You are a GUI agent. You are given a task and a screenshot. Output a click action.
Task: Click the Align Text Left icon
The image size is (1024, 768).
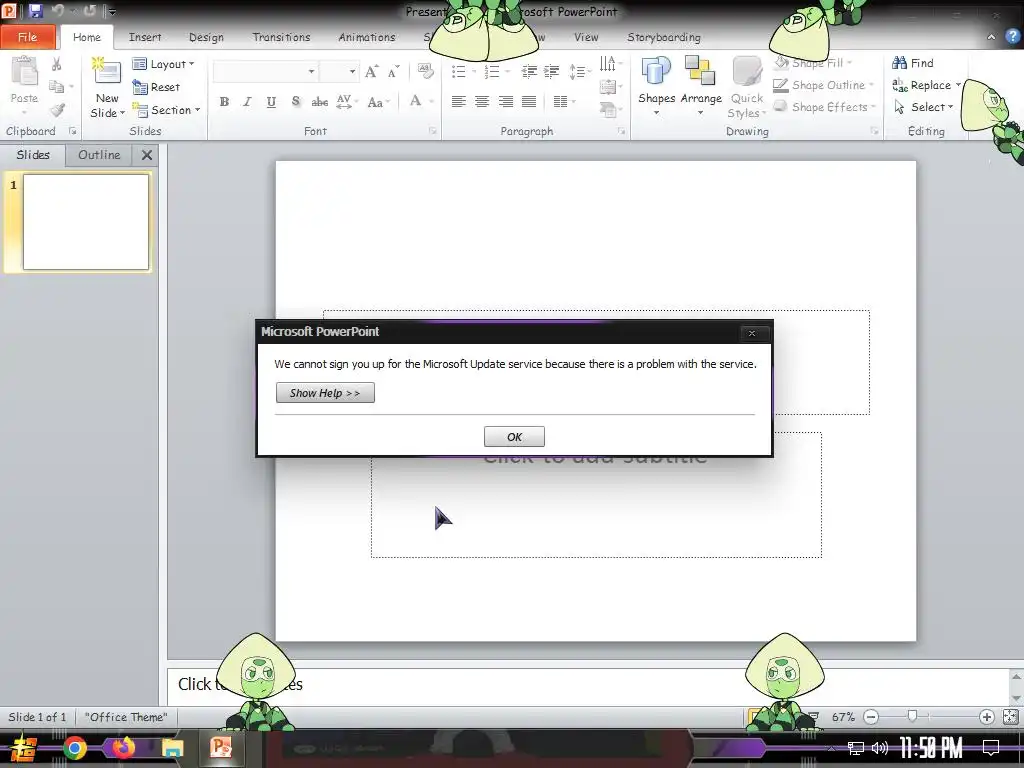click(x=458, y=101)
